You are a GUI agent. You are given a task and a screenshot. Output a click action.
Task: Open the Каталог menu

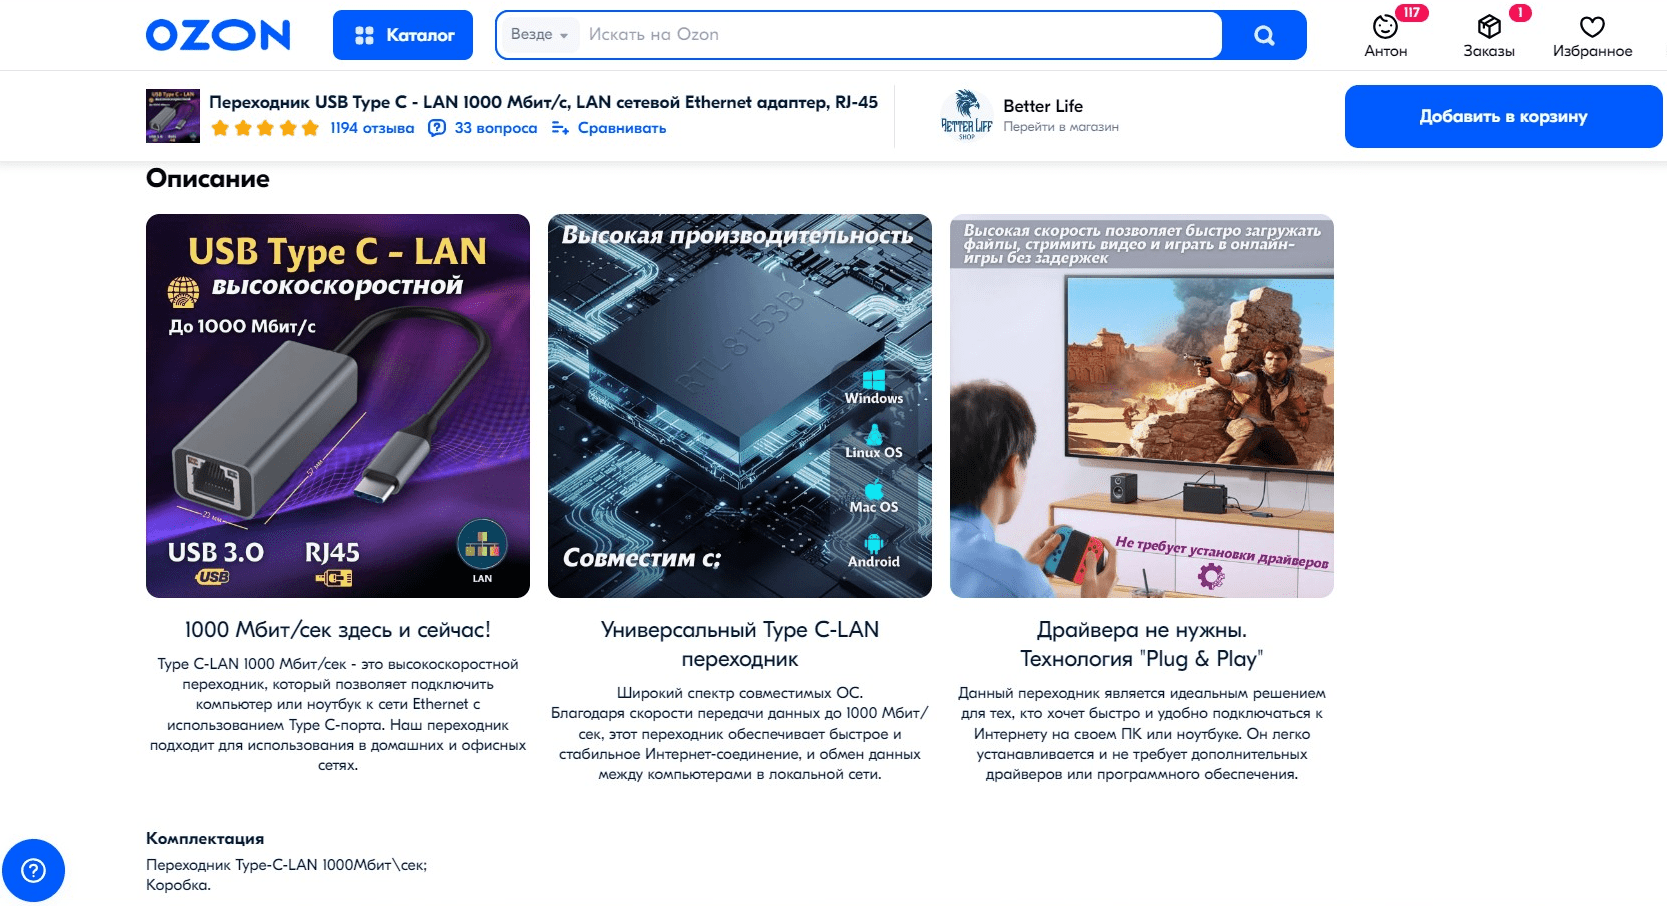coord(403,35)
